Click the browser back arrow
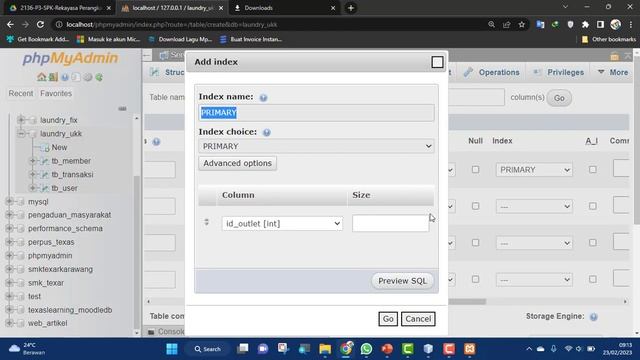 click(x=10, y=24)
